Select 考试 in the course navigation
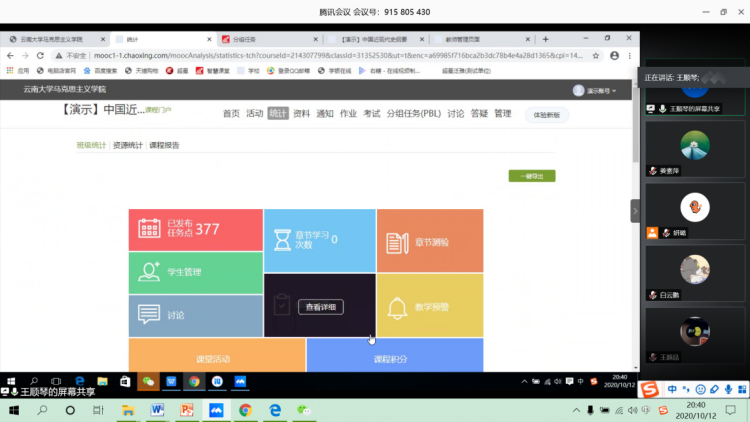This screenshot has height=422, width=750. coord(371,114)
